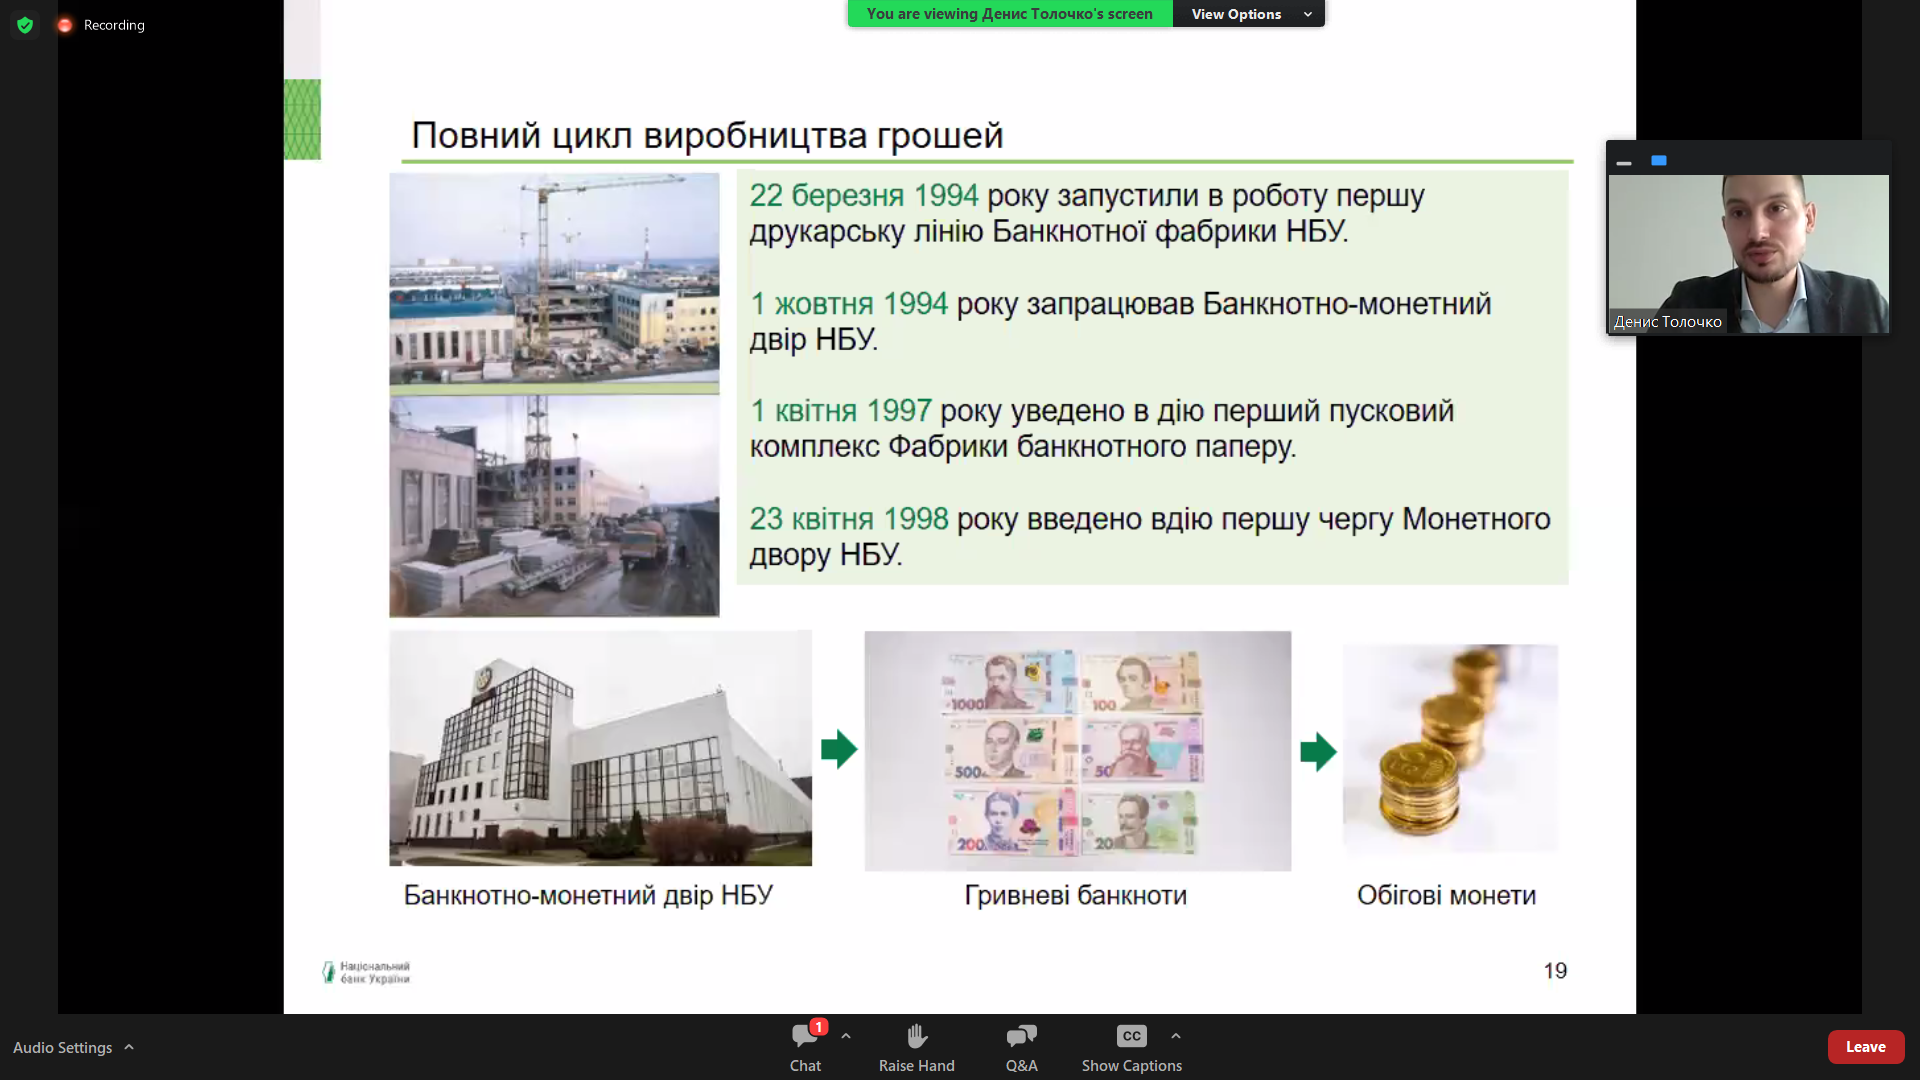Maximize the video panel with blue button
Viewport: 1920px width, 1080px height.
tap(1659, 160)
